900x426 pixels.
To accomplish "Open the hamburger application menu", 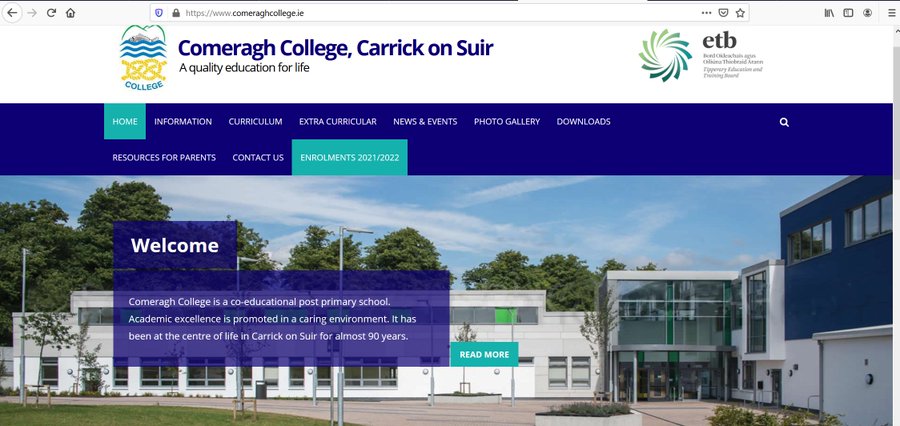I will tap(891, 13).
